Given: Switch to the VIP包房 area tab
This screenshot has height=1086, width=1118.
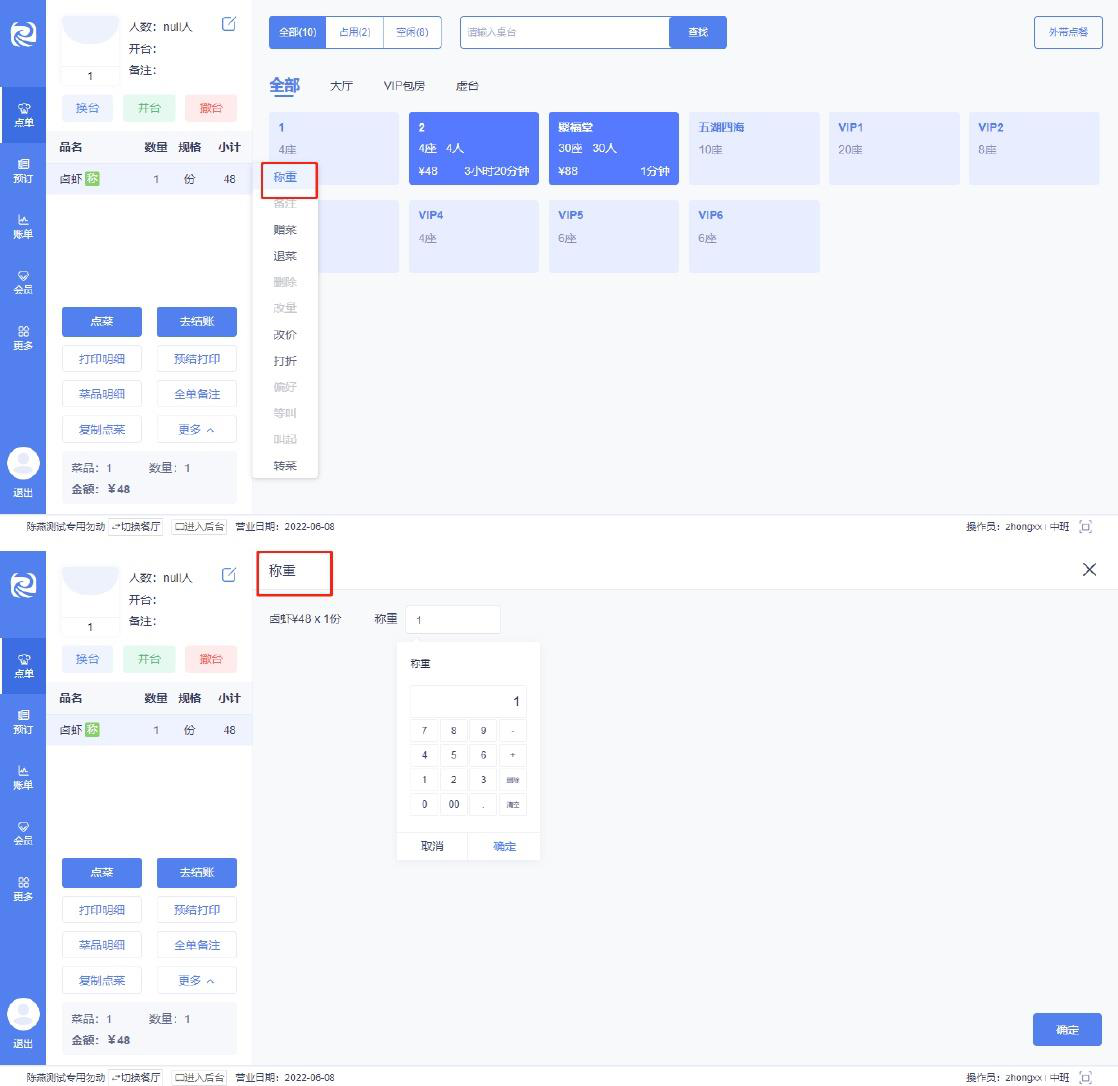Looking at the screenshot, I should [404, 86].
